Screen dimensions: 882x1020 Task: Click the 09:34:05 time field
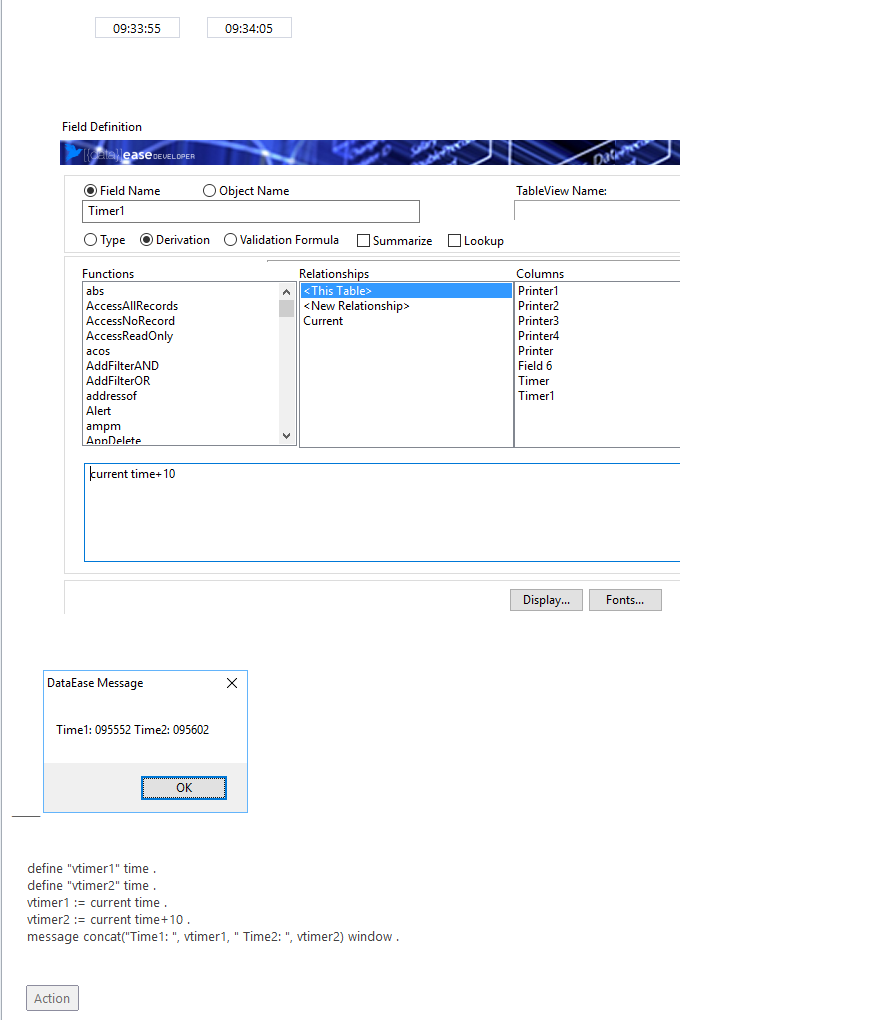[x=249, y=28]
